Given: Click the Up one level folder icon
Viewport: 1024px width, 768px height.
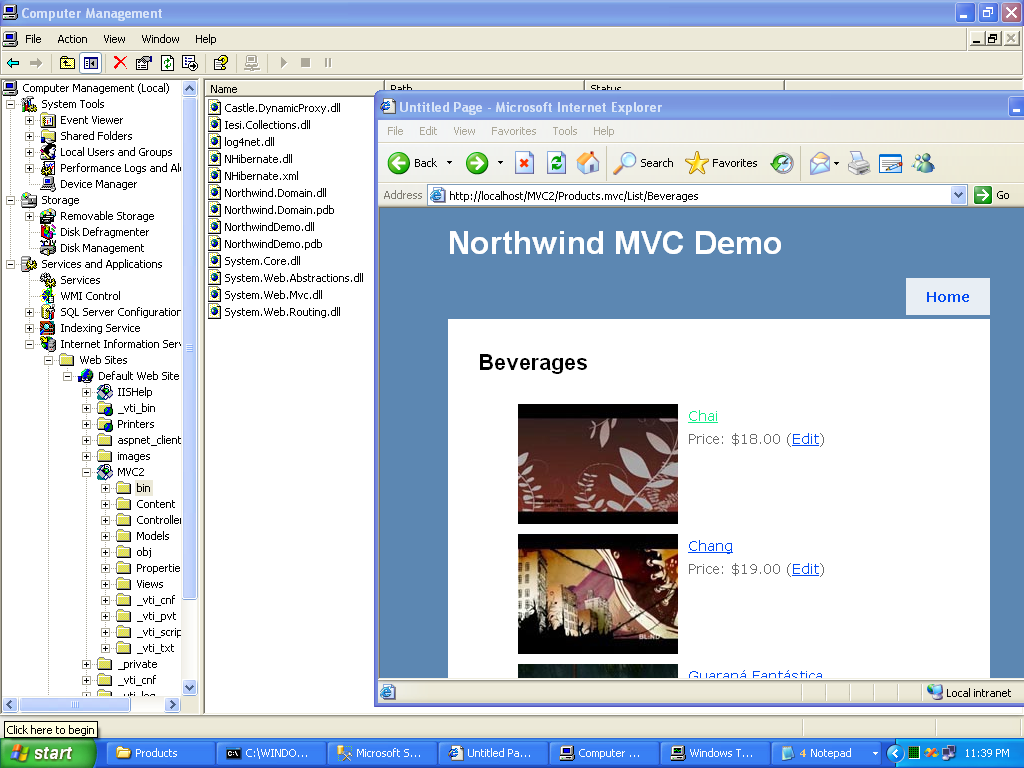Looking at the screenshot, I should 67,63.
